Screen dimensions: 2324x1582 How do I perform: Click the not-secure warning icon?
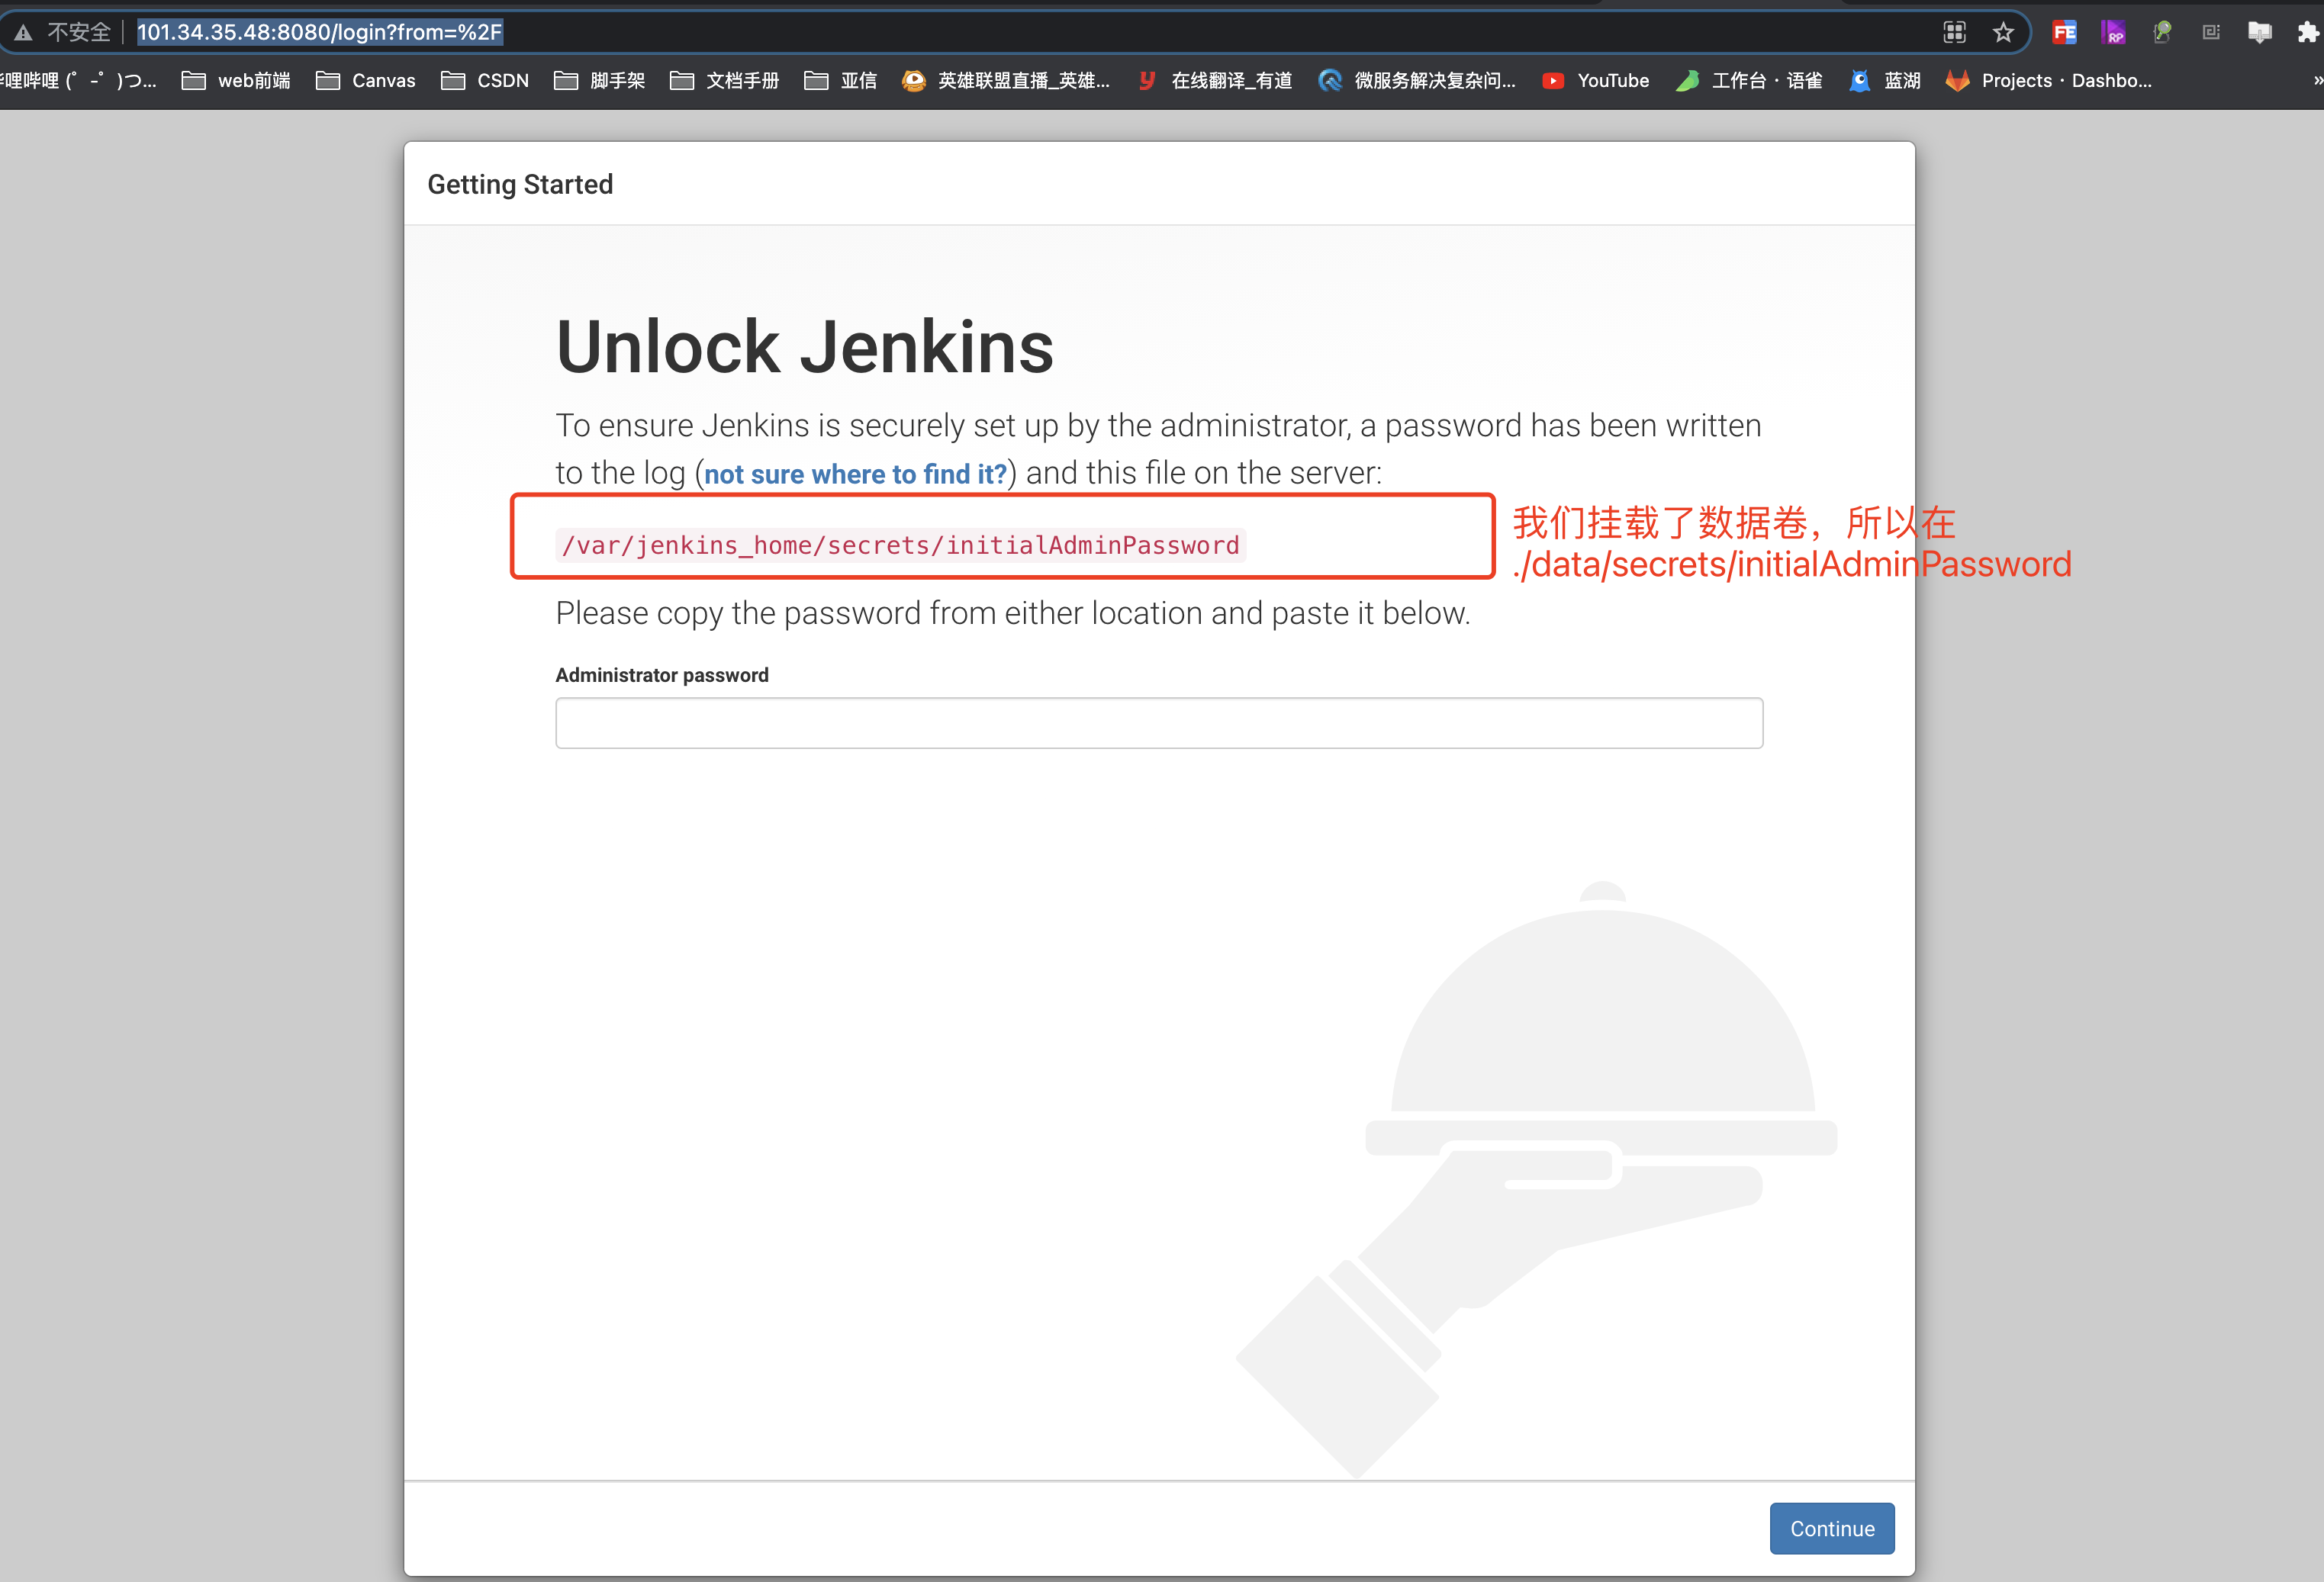[x=23, y=33]
